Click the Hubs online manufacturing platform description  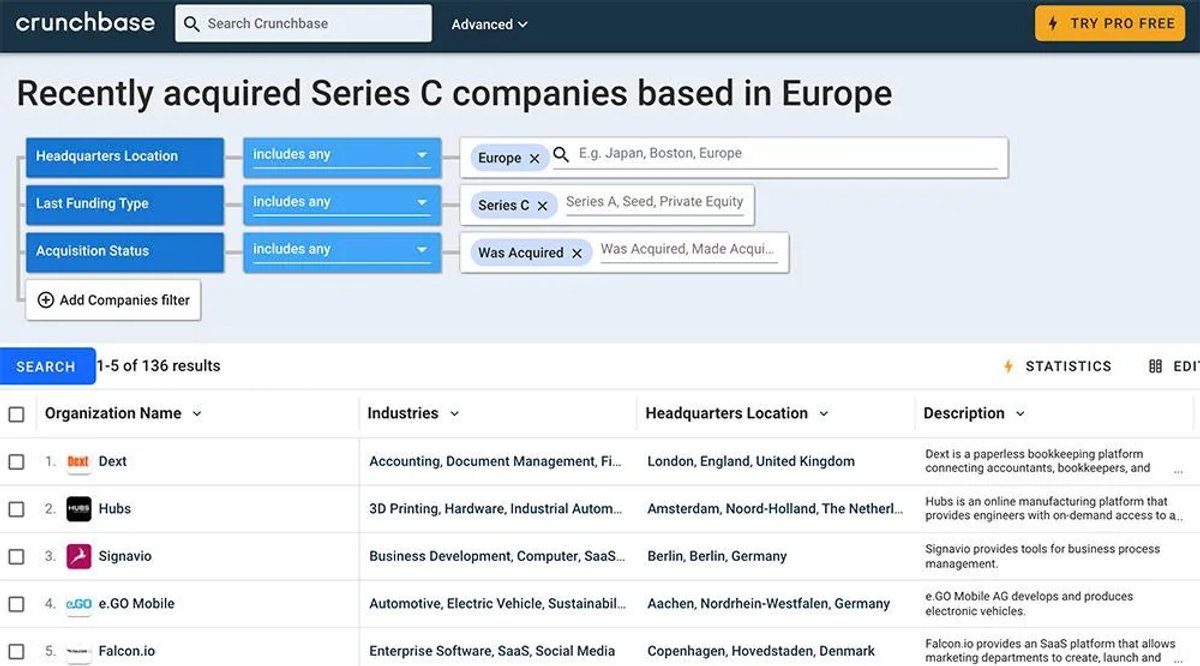[x=1052, y=509]
